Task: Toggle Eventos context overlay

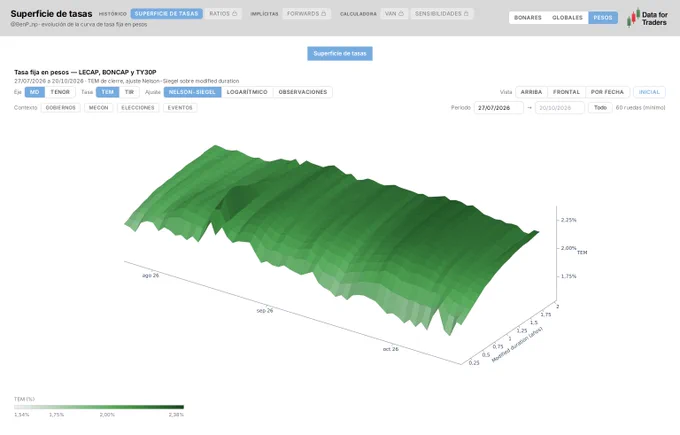Action: (180, 108)
